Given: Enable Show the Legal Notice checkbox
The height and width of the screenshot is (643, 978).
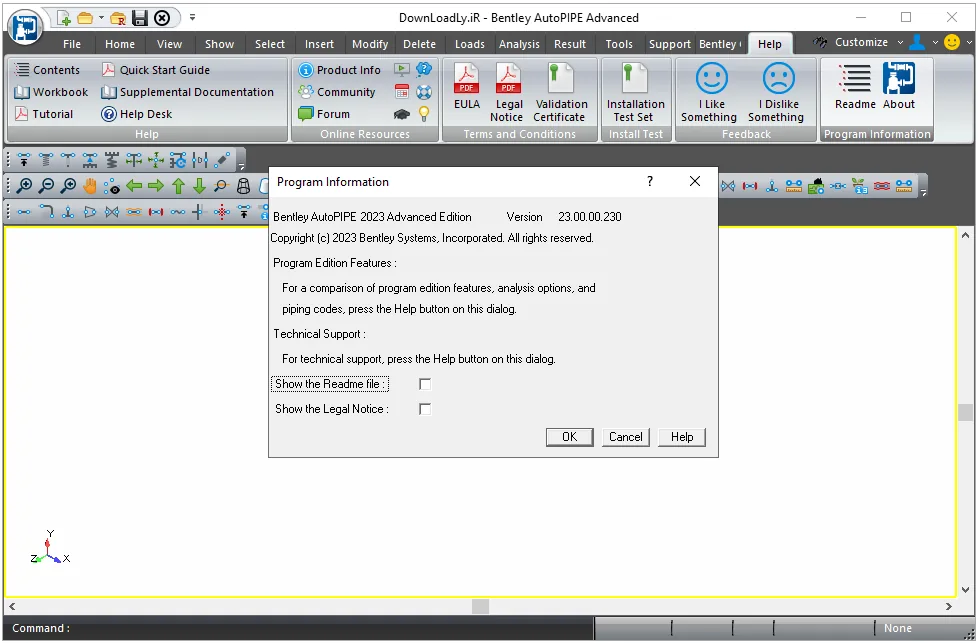Looking at the screenshot, I should pyautogui.click(x=425, y=409).
